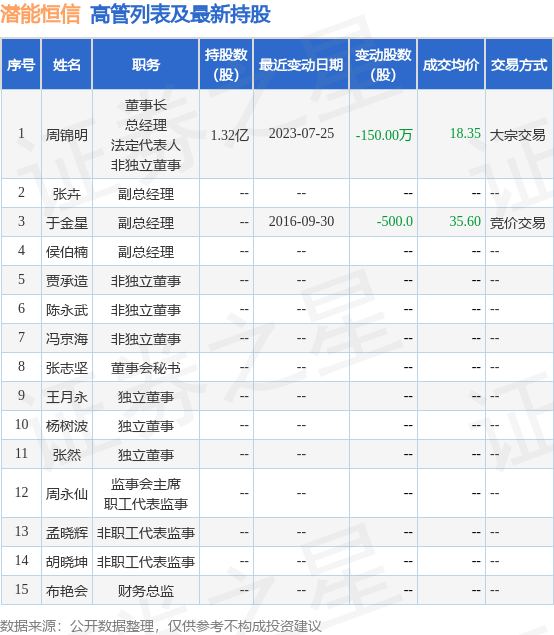Click the 1.32亿 shareholding value
This screenshot has width=554, height=635.
230,135
